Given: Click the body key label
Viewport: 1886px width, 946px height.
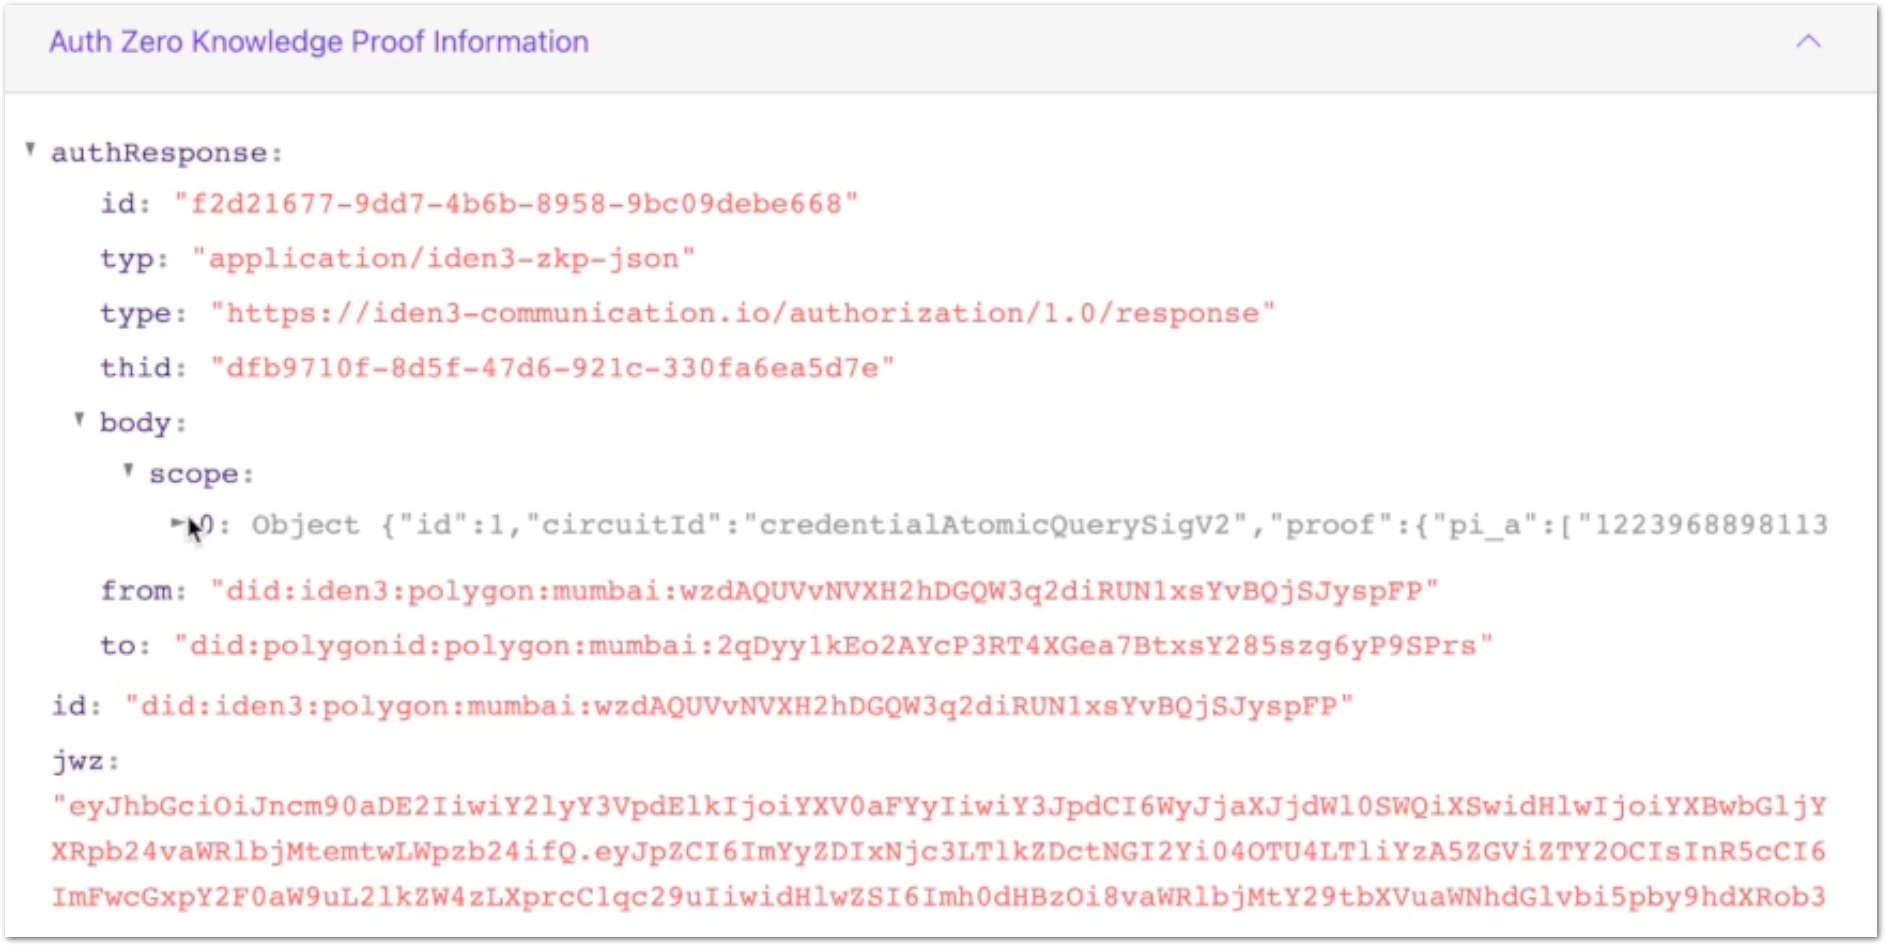Looking at the screenshot, I should [x=143, y=423].
